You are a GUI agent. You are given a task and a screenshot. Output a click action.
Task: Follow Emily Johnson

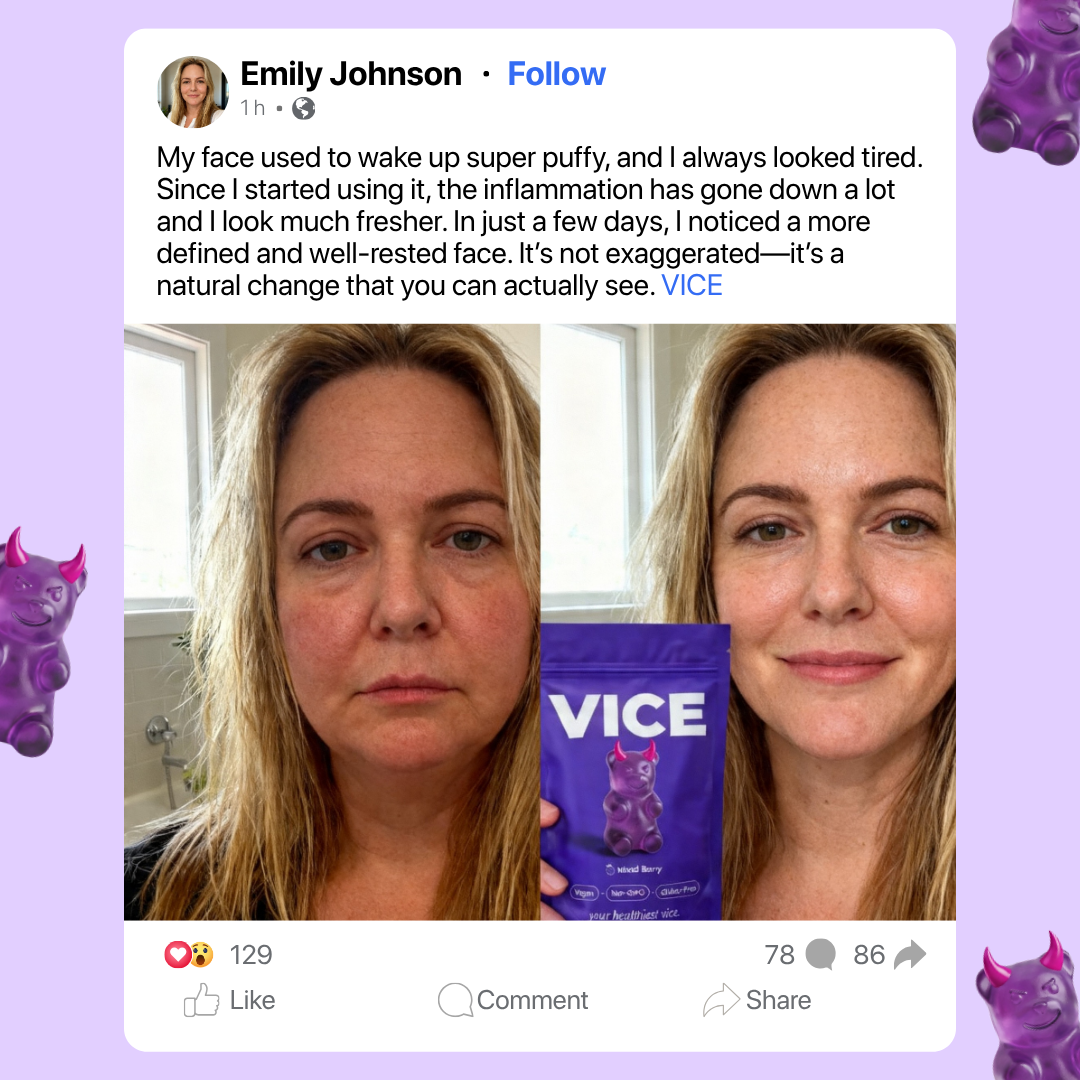[557, 74]
